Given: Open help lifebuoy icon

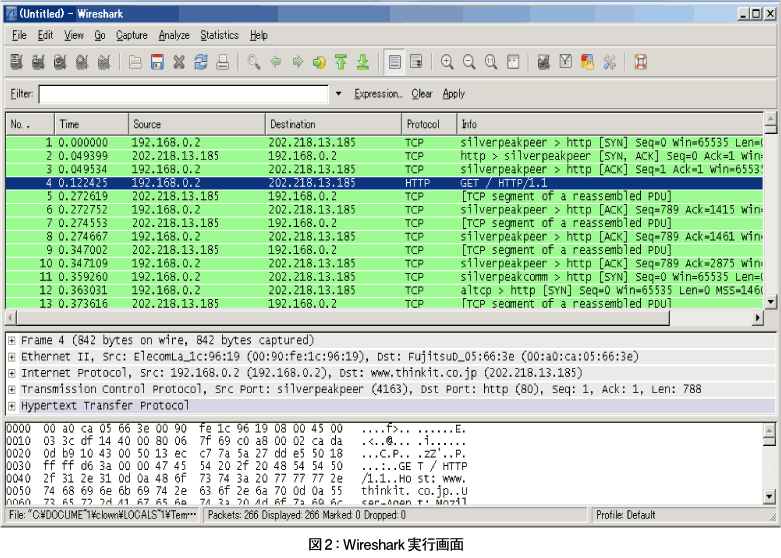Looking at the screenshot, I should [641, 62].
